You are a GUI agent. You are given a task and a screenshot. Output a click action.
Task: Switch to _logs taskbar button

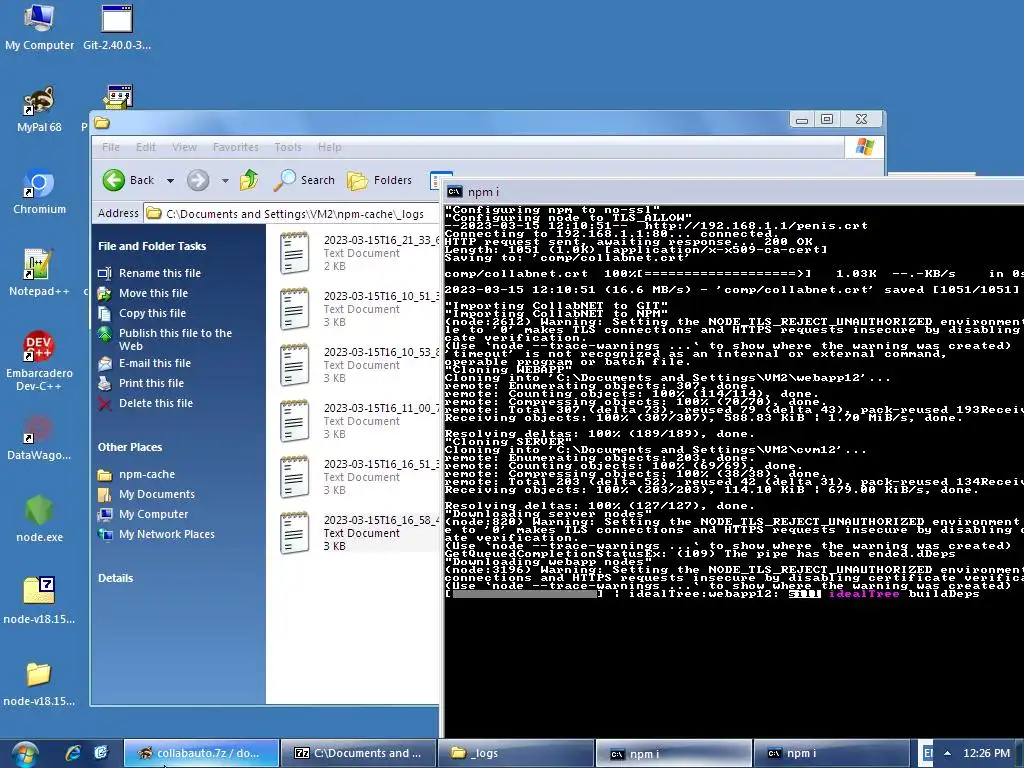(516, 754)
